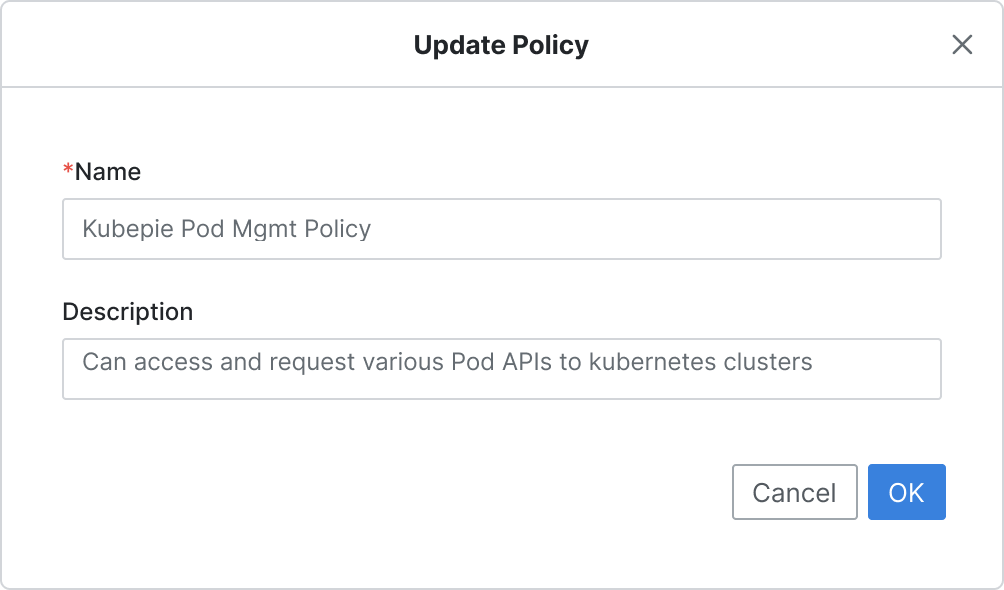Image resolution: width=1004 pixels, height=590 pixels.
Task: Place cursor on word Can in Description
Action: pos(104,362)
